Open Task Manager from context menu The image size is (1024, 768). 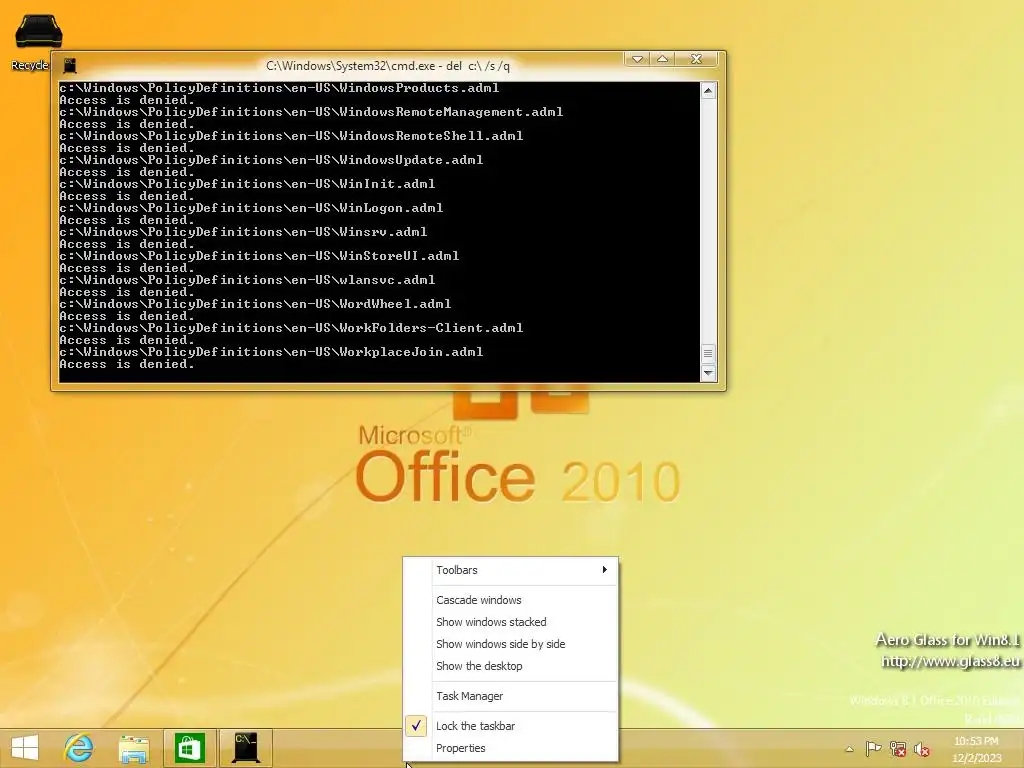point(511,696)
